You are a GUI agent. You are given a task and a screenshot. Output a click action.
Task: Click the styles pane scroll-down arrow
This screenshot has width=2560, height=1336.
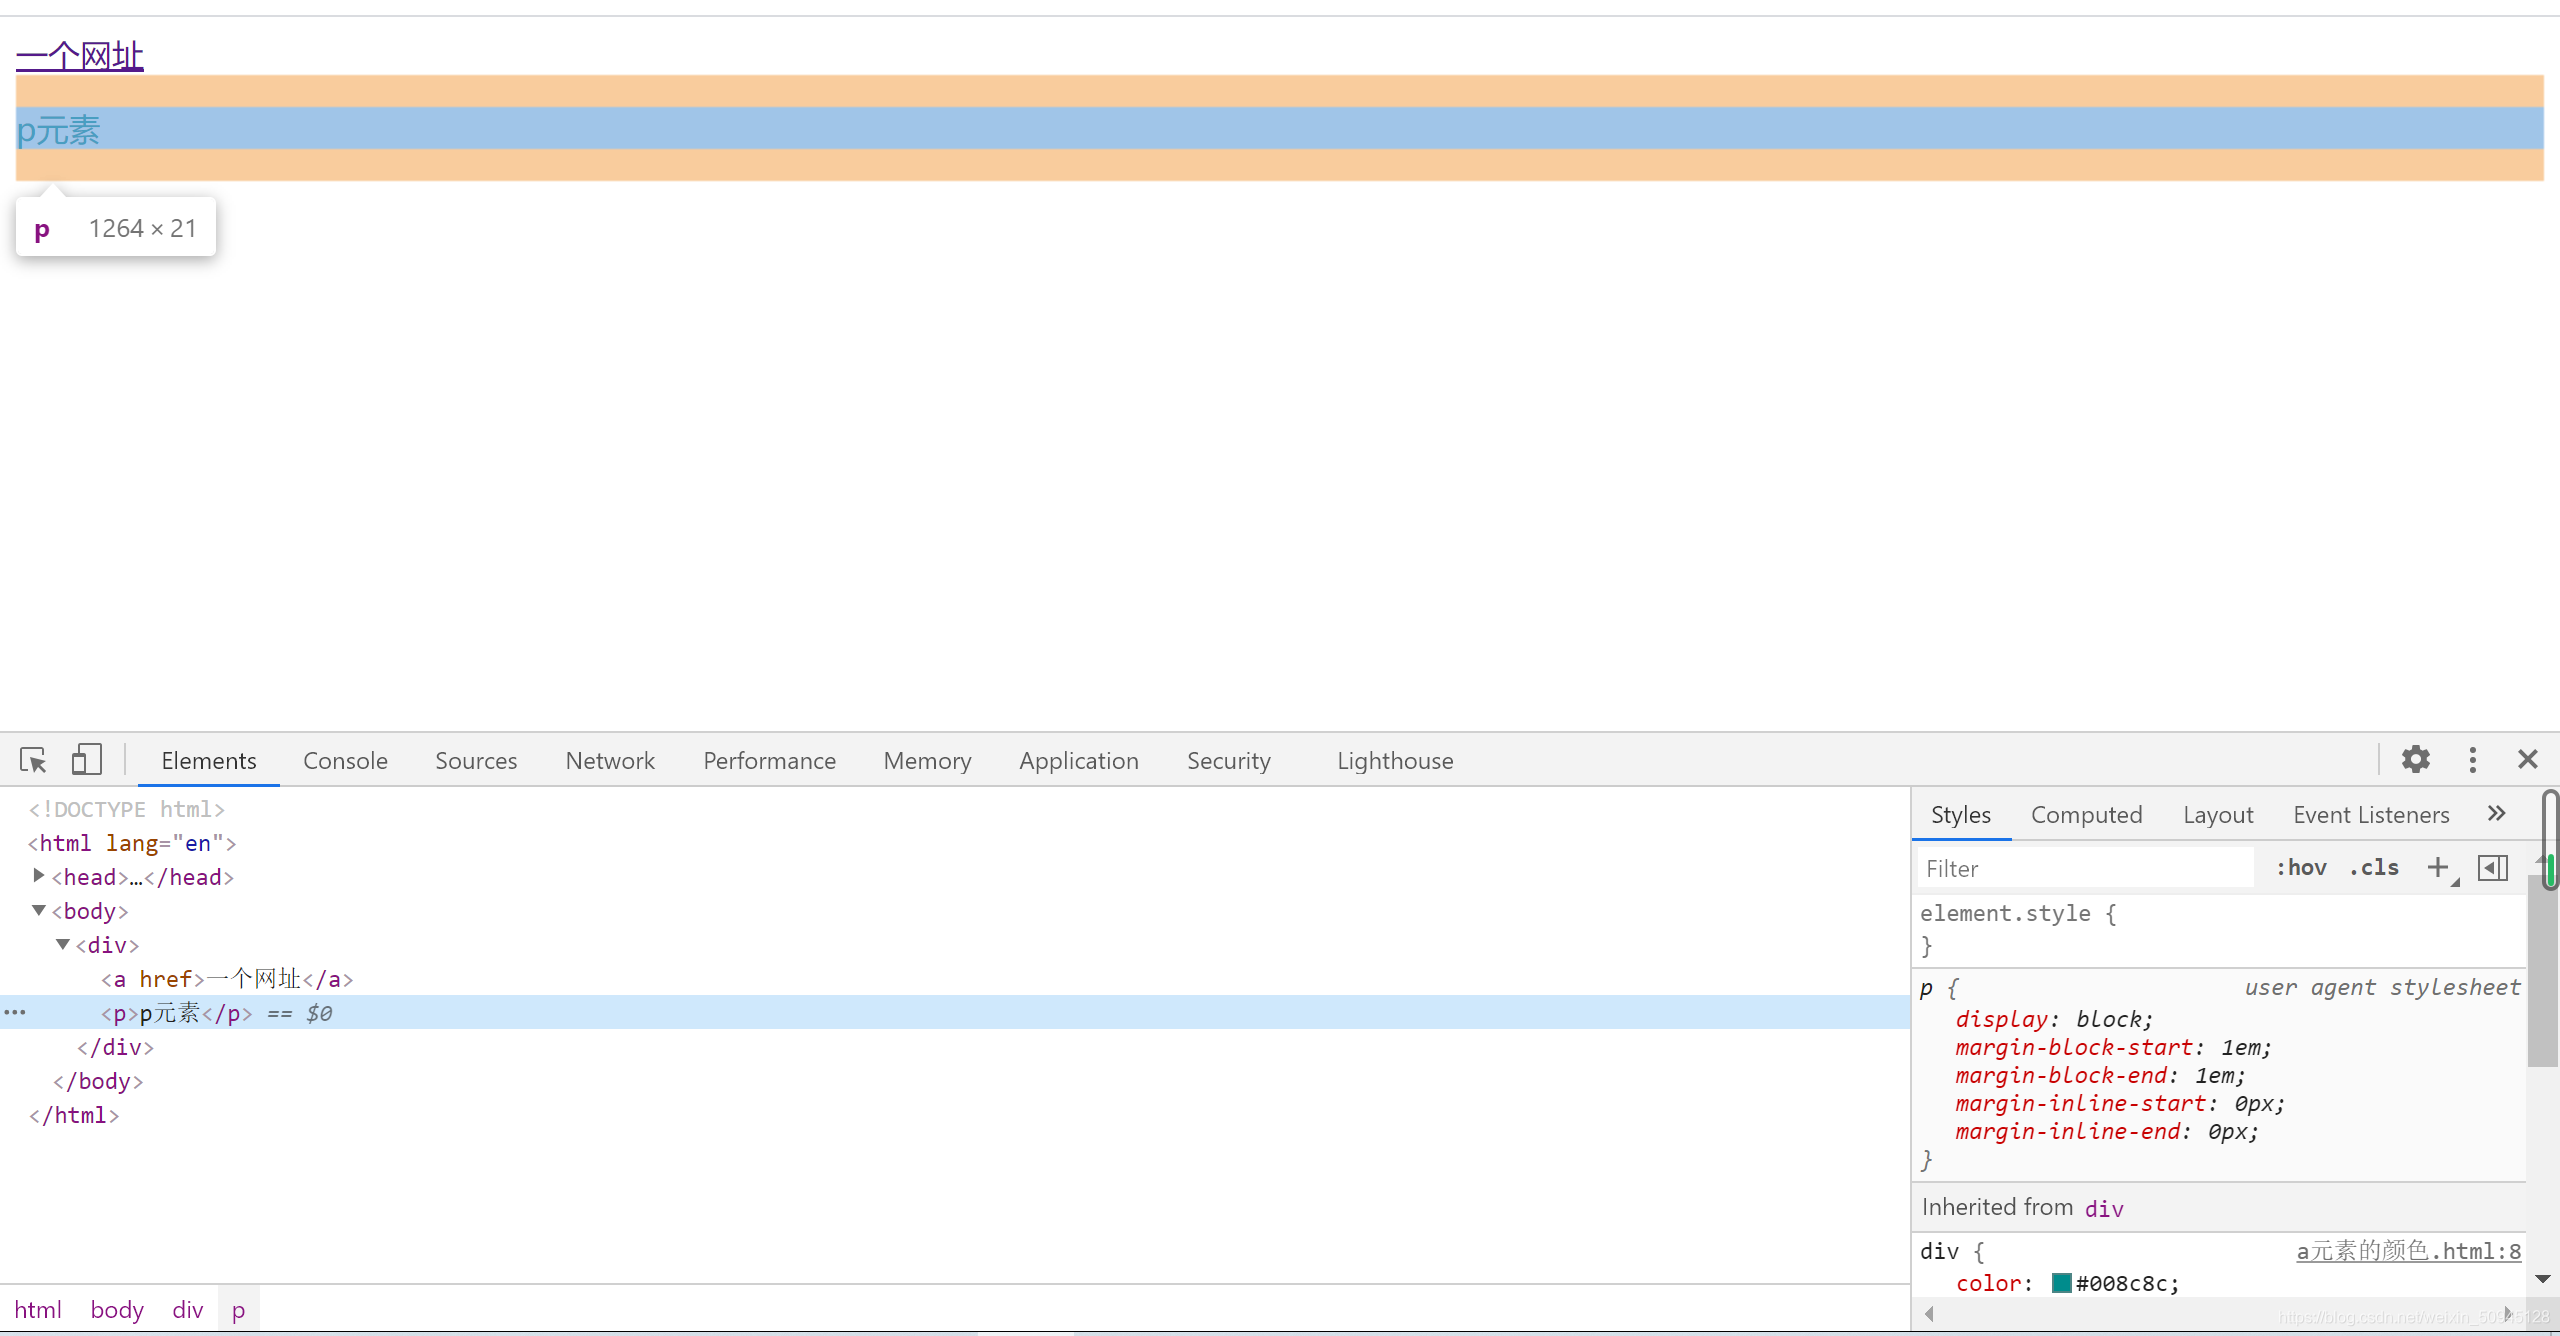[x=2542, y=1279]
